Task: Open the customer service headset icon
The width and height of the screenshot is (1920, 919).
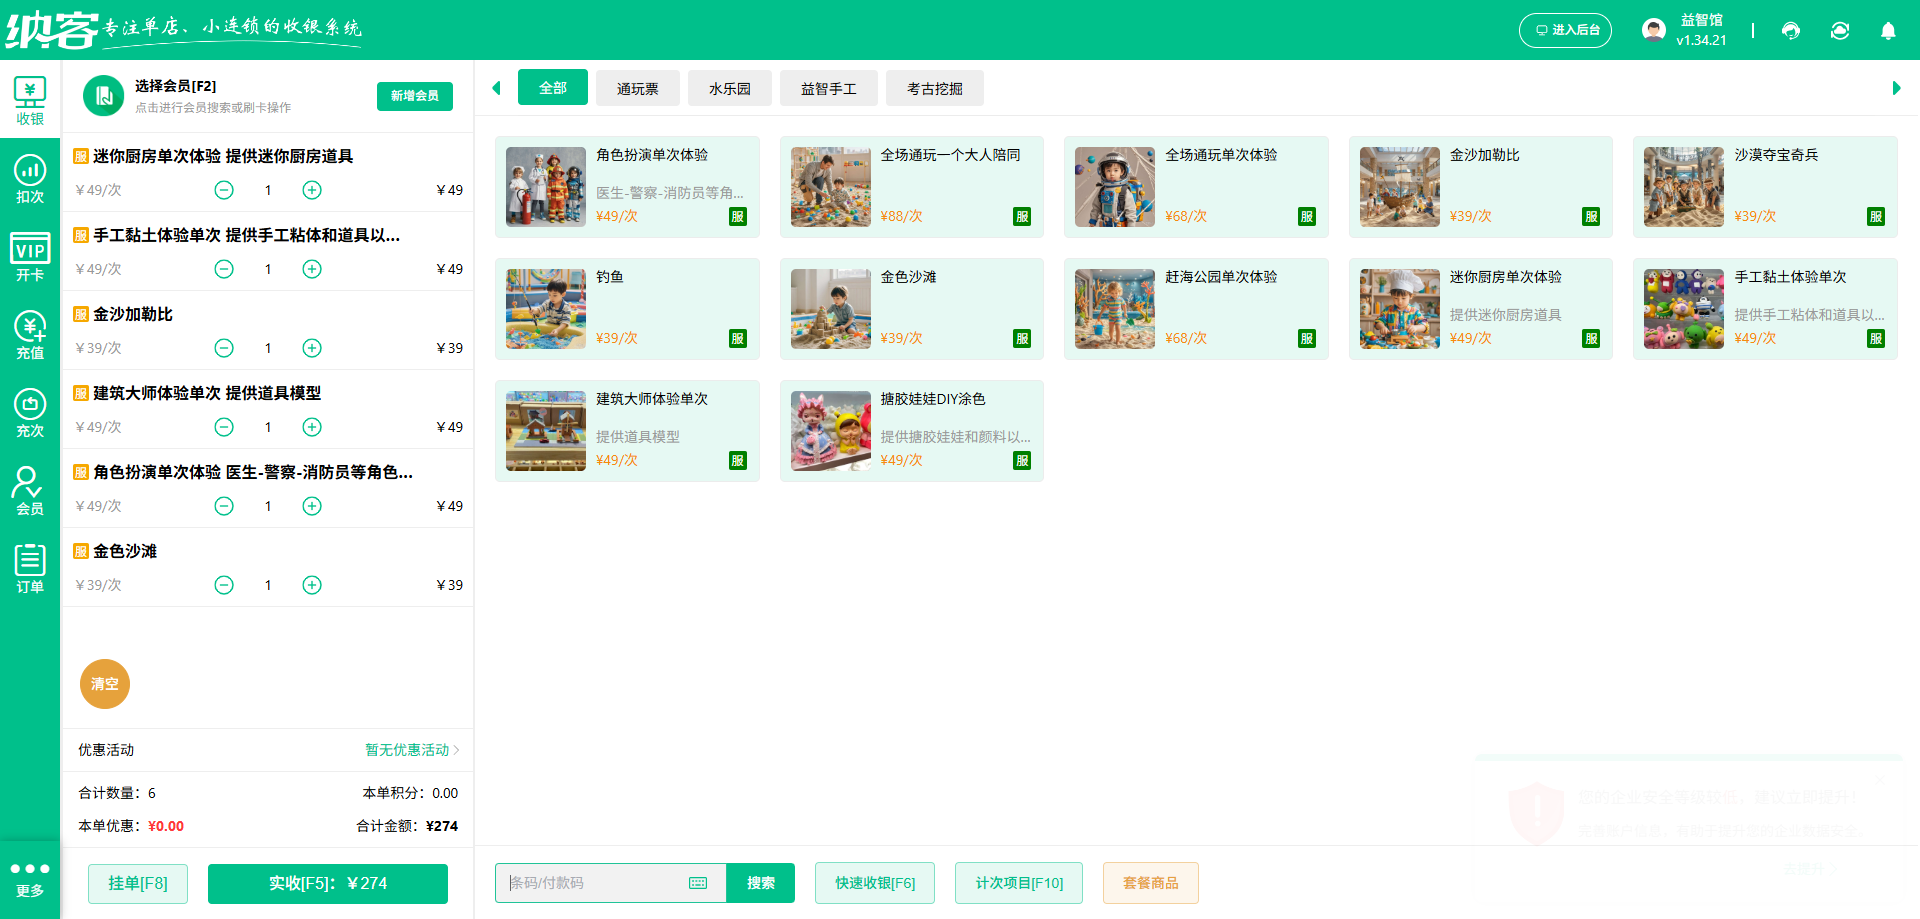Action: point(1790,30)
